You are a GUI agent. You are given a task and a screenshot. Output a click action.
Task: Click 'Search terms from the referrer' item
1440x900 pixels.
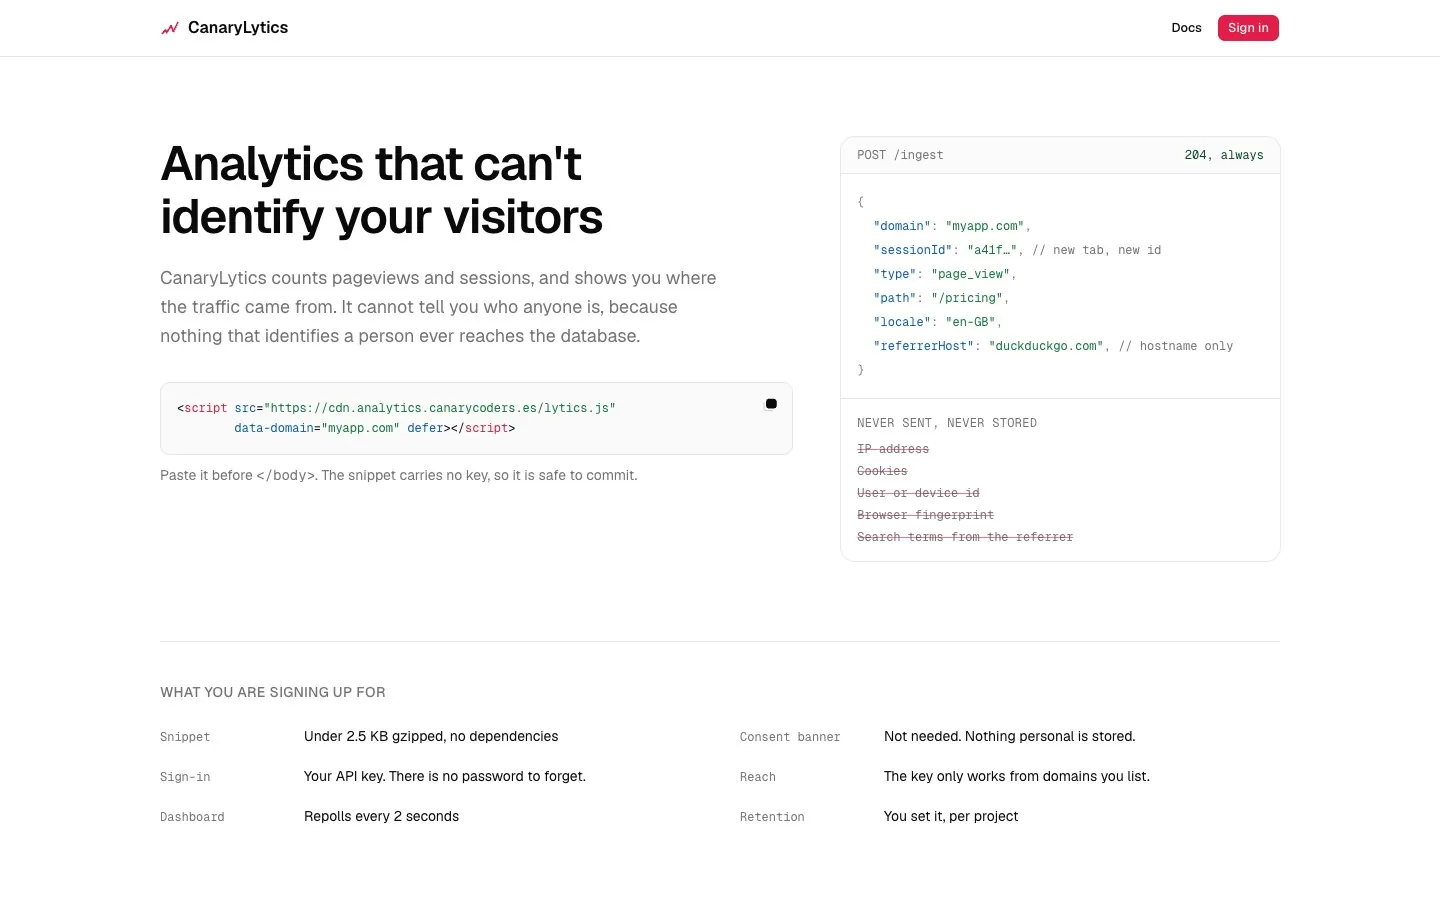(x=965, y=537)
